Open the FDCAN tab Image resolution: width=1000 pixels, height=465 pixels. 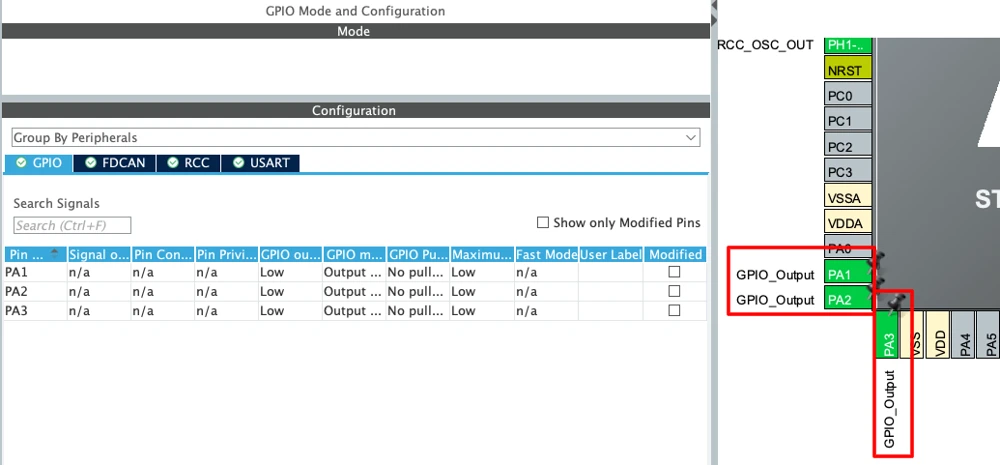115,163
